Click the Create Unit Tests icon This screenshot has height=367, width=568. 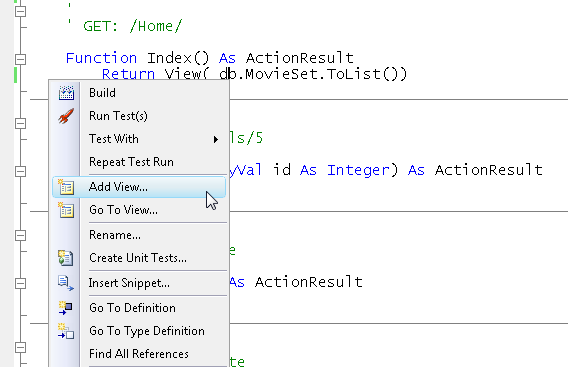[66, 258]
